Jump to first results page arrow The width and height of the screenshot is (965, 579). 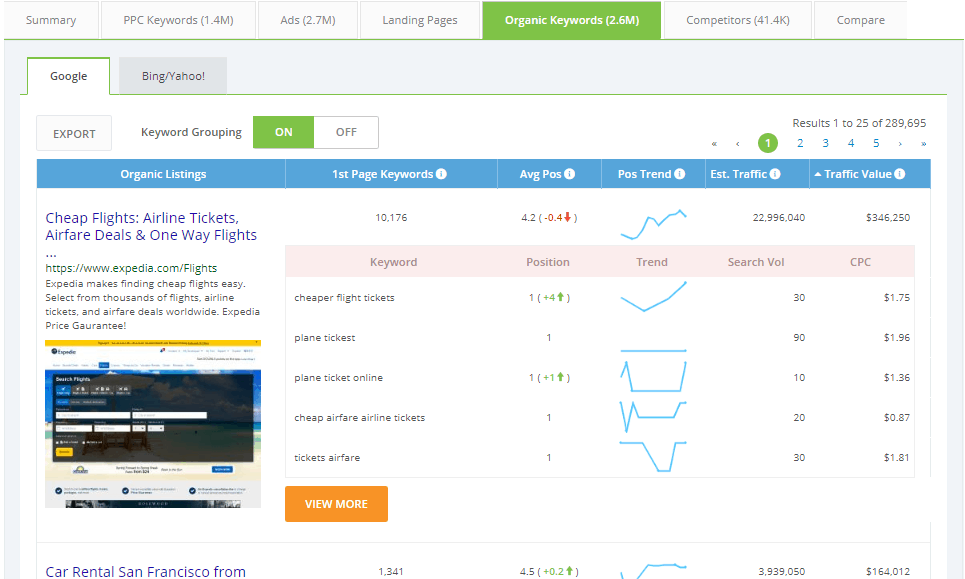coord(714,144)
